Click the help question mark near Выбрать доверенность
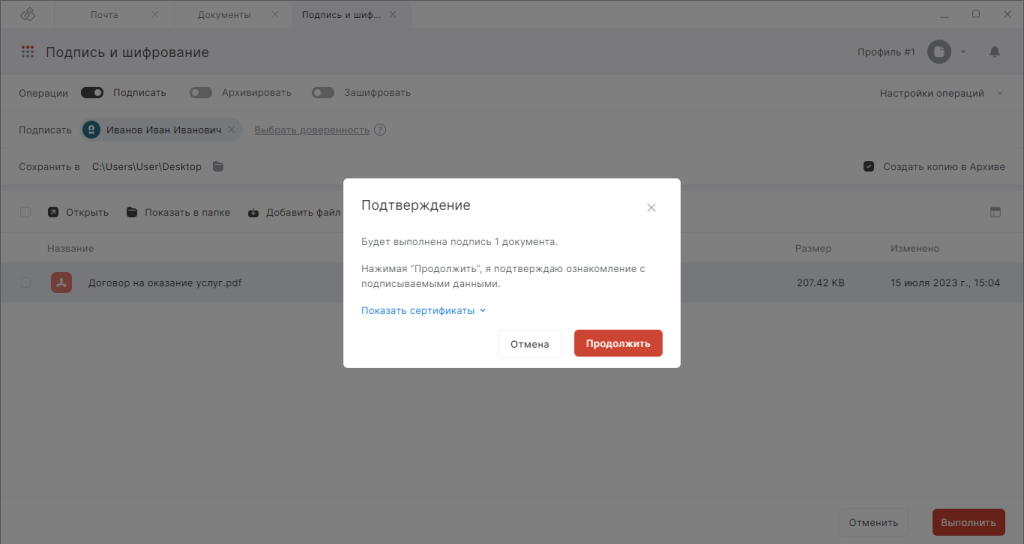Viewport: 1024px width, 544px height. [380, 130]
